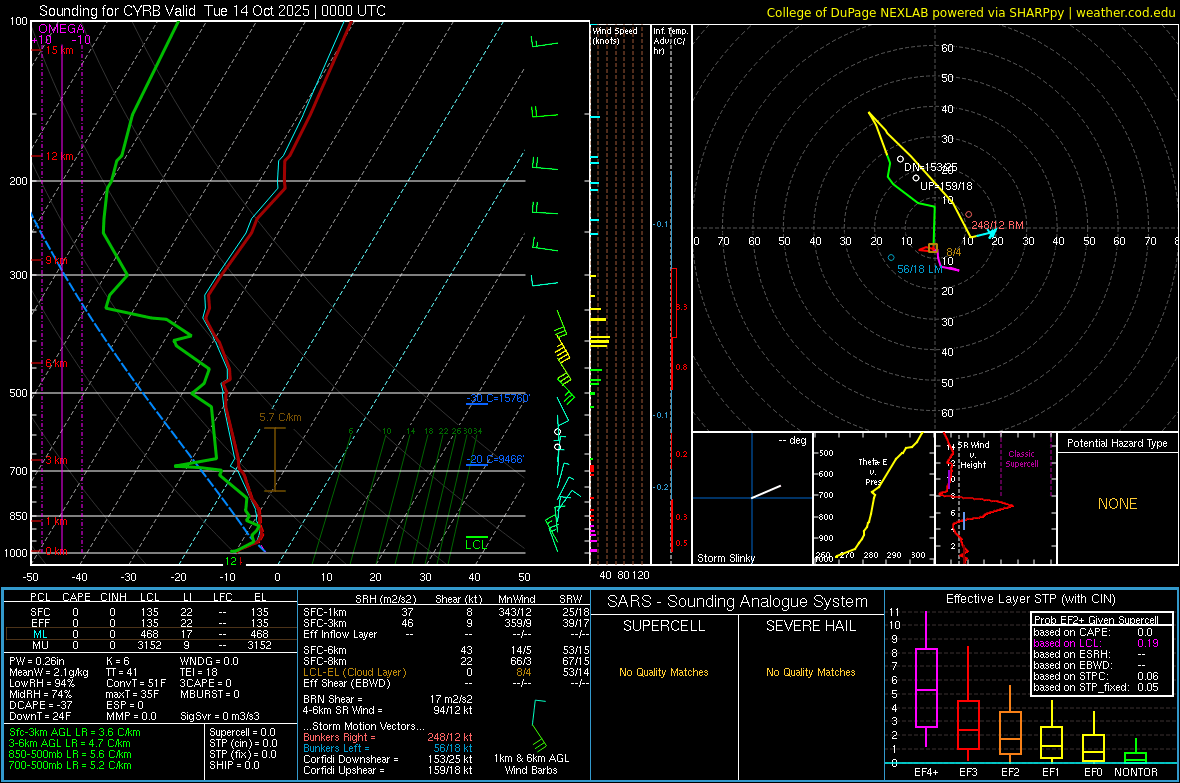
Task: Click the 'SigSvr = 0 m3/s3' value
Action: 220,716
